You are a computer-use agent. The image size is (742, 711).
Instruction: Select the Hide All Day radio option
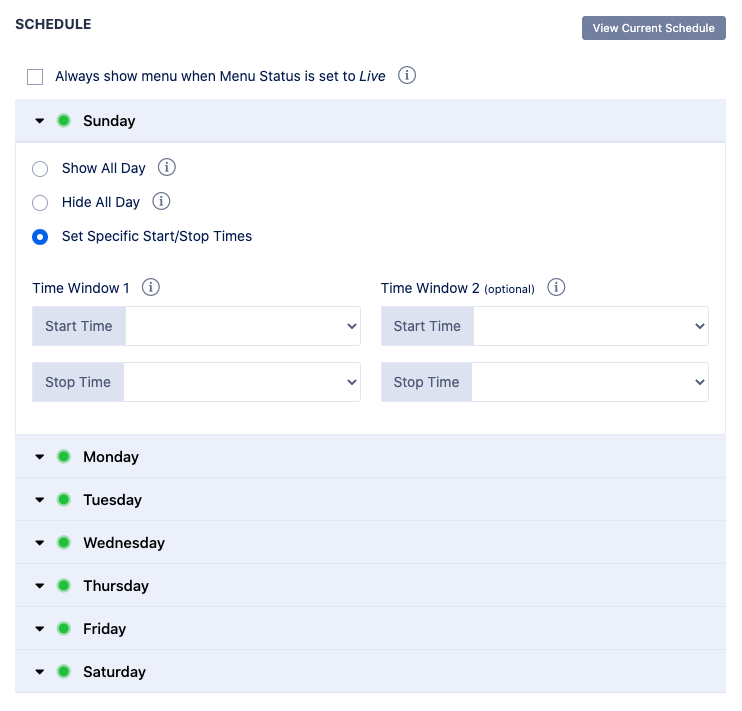pos(40,203)
